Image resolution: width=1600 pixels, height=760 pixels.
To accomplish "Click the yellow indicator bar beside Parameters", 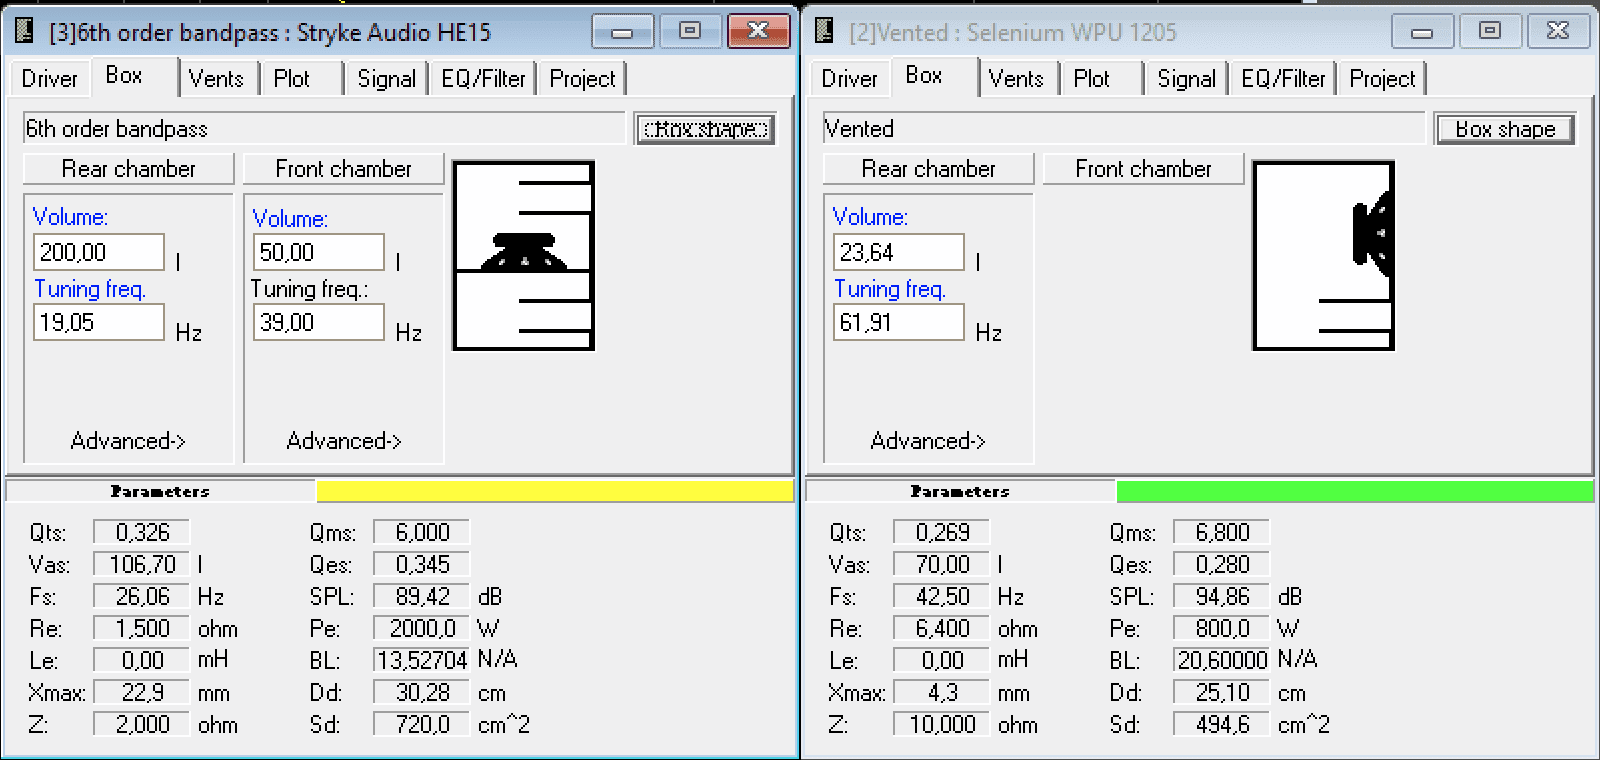I will click(555, 491).
